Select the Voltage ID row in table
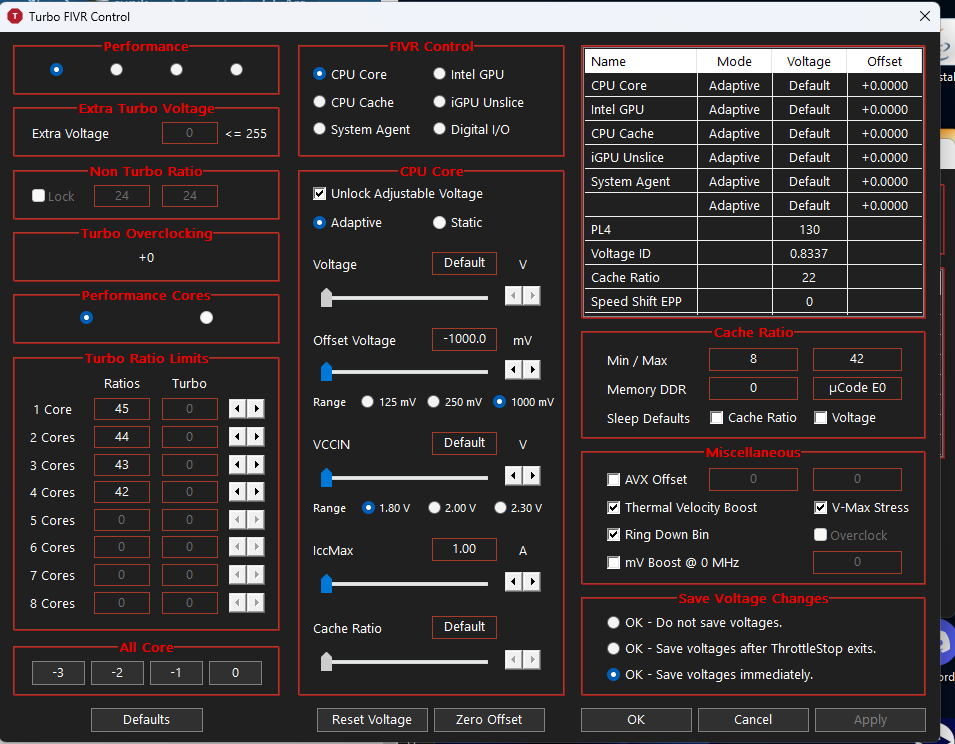Screen dimensions: 955x744 [753, 253]
